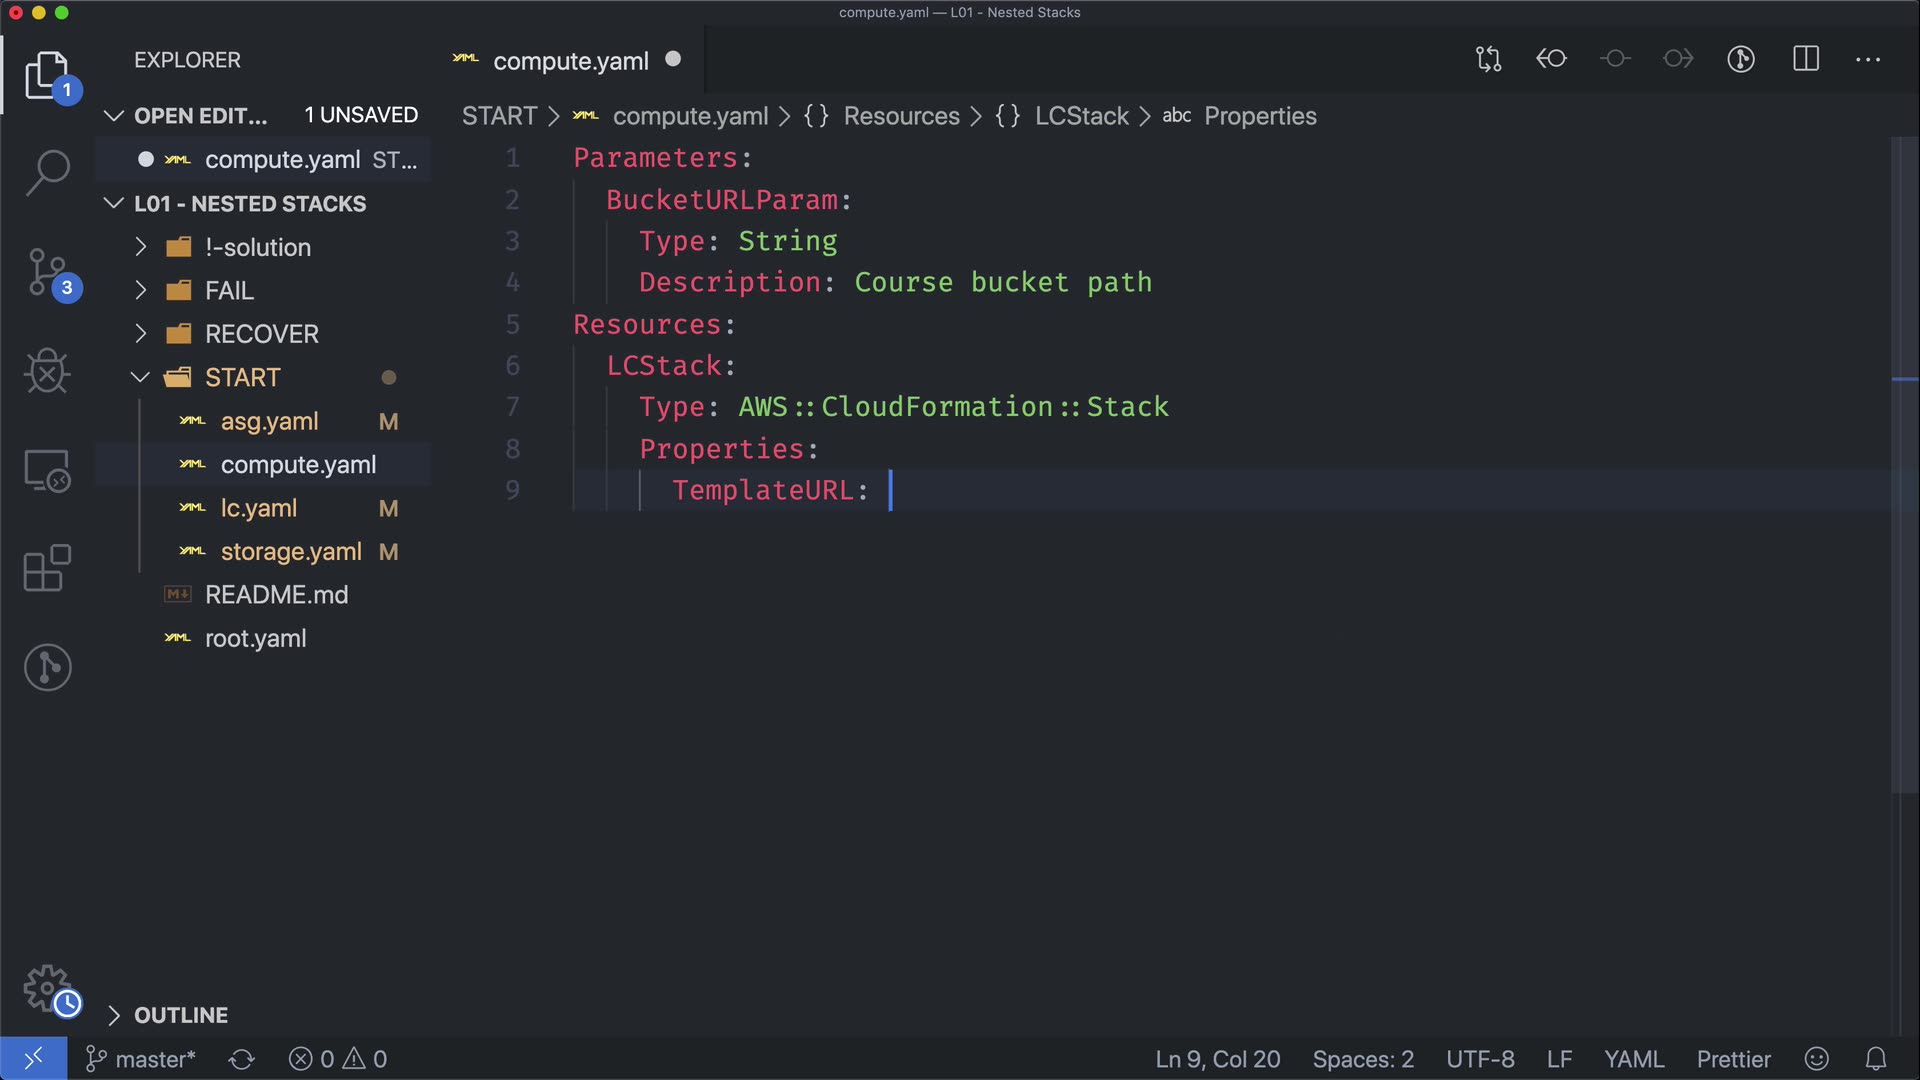1920x1080 pixels.
Task: Open the Source Control view with badge 3
Action: click(x=47, y=272)
